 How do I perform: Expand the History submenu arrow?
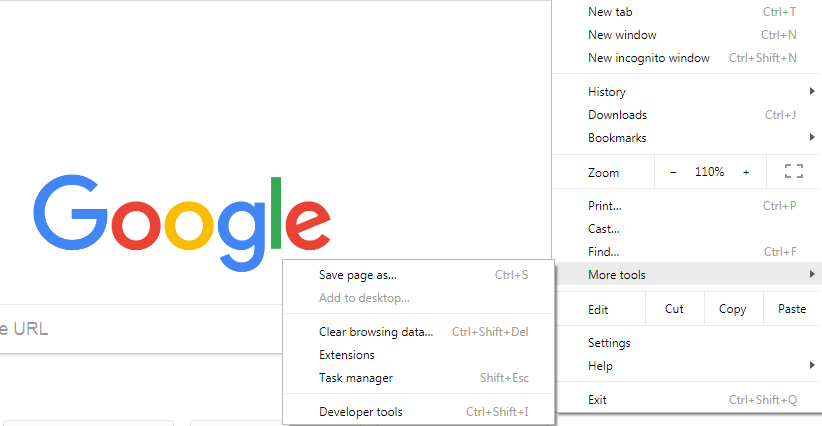coord(812,91)
